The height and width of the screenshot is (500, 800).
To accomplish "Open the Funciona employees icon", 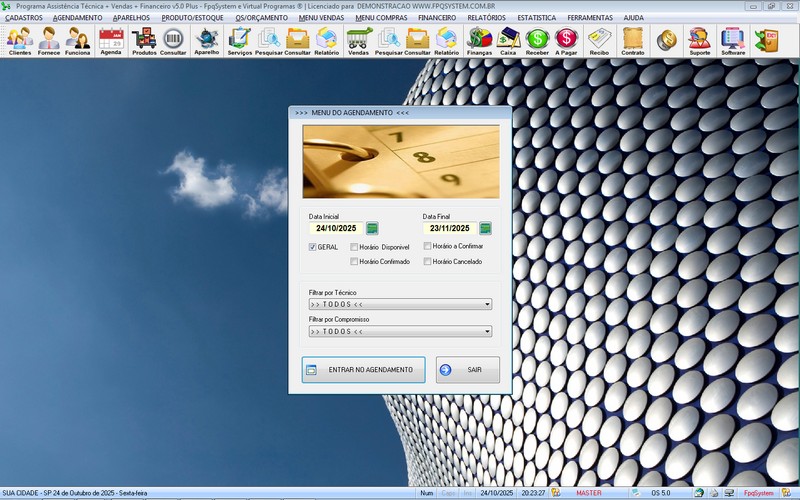I will point(78,41).
